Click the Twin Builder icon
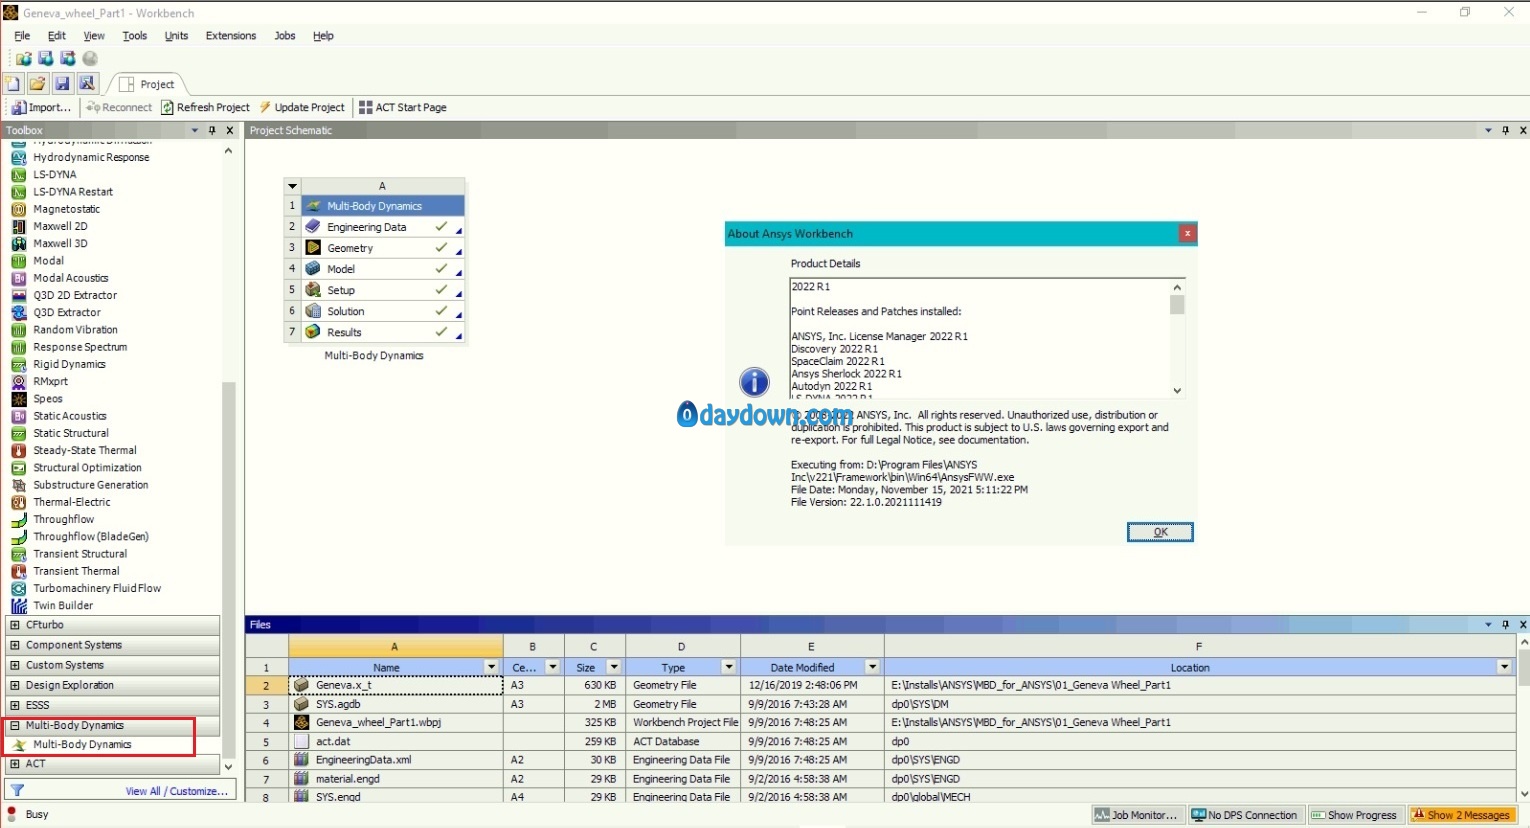Viewport: 1530px width, 828px height. (18, 606)
